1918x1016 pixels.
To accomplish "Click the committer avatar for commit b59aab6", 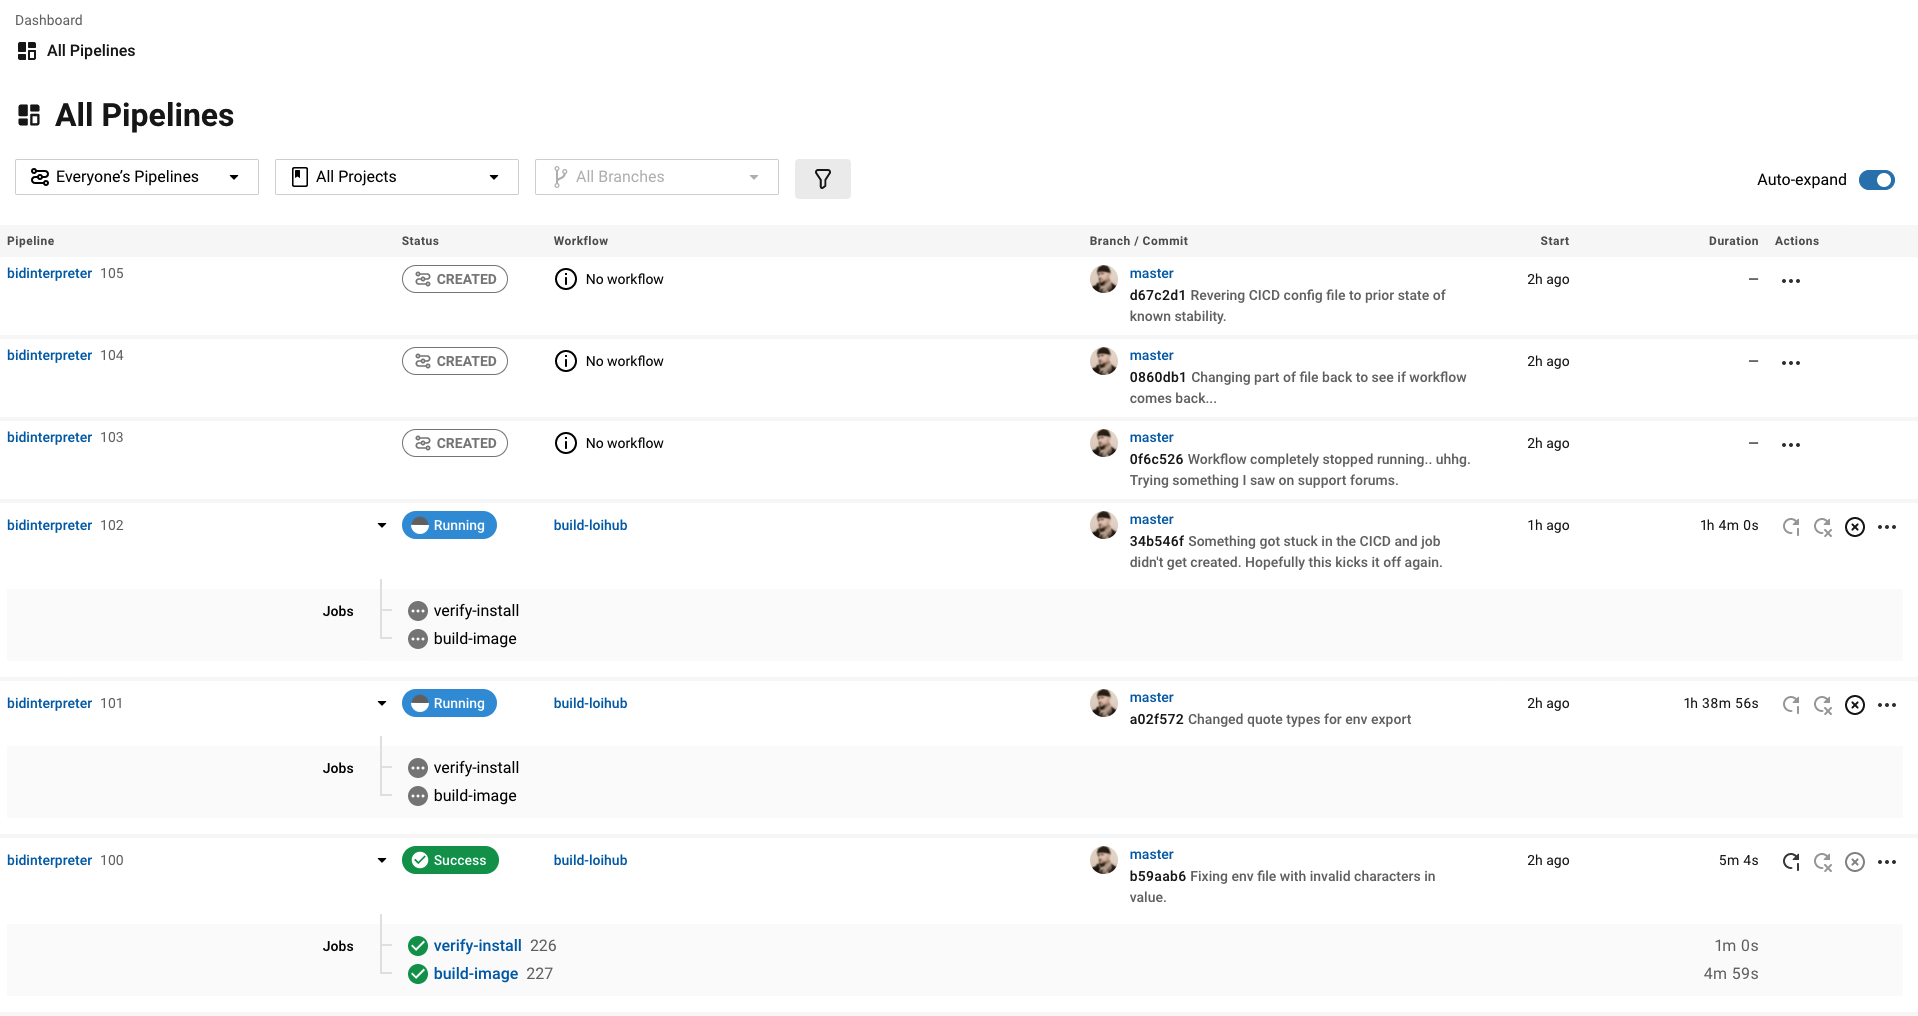I will pyautogui.click(x=1104, y=860).
